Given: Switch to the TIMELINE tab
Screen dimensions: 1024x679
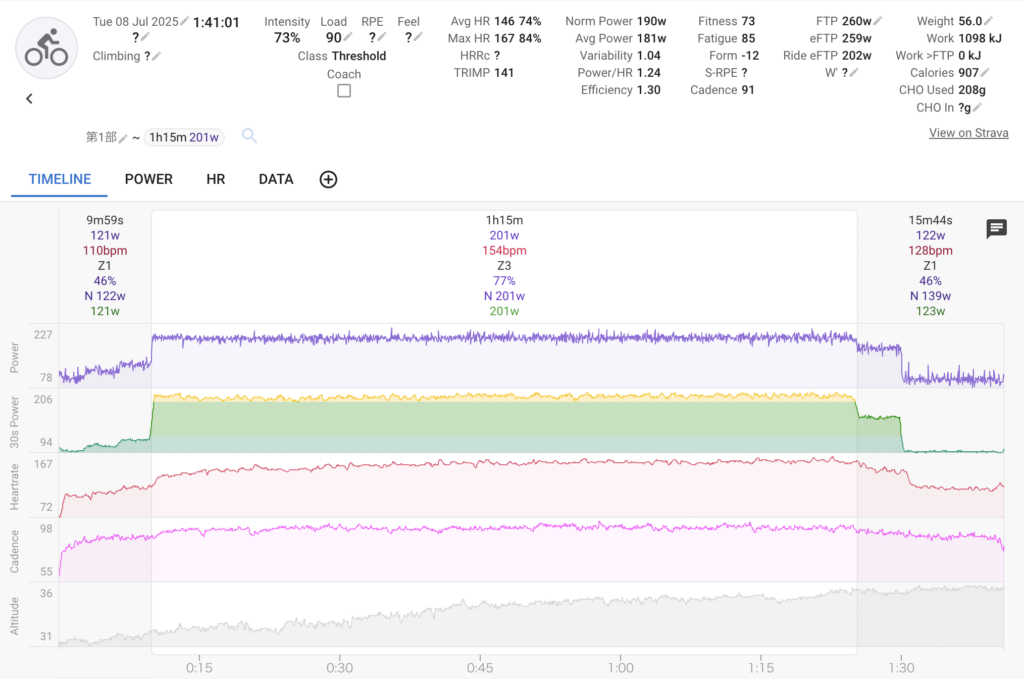Looking at the screenshot, I should [x=59, y=180].
